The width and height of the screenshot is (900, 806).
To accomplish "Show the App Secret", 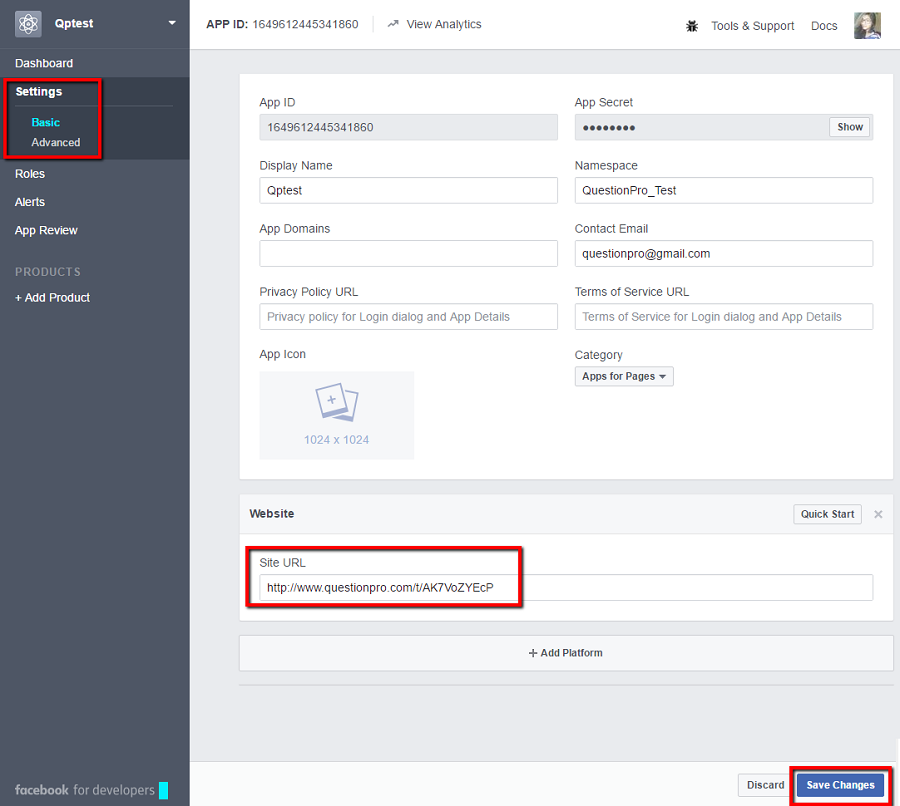I will [849, 127].
